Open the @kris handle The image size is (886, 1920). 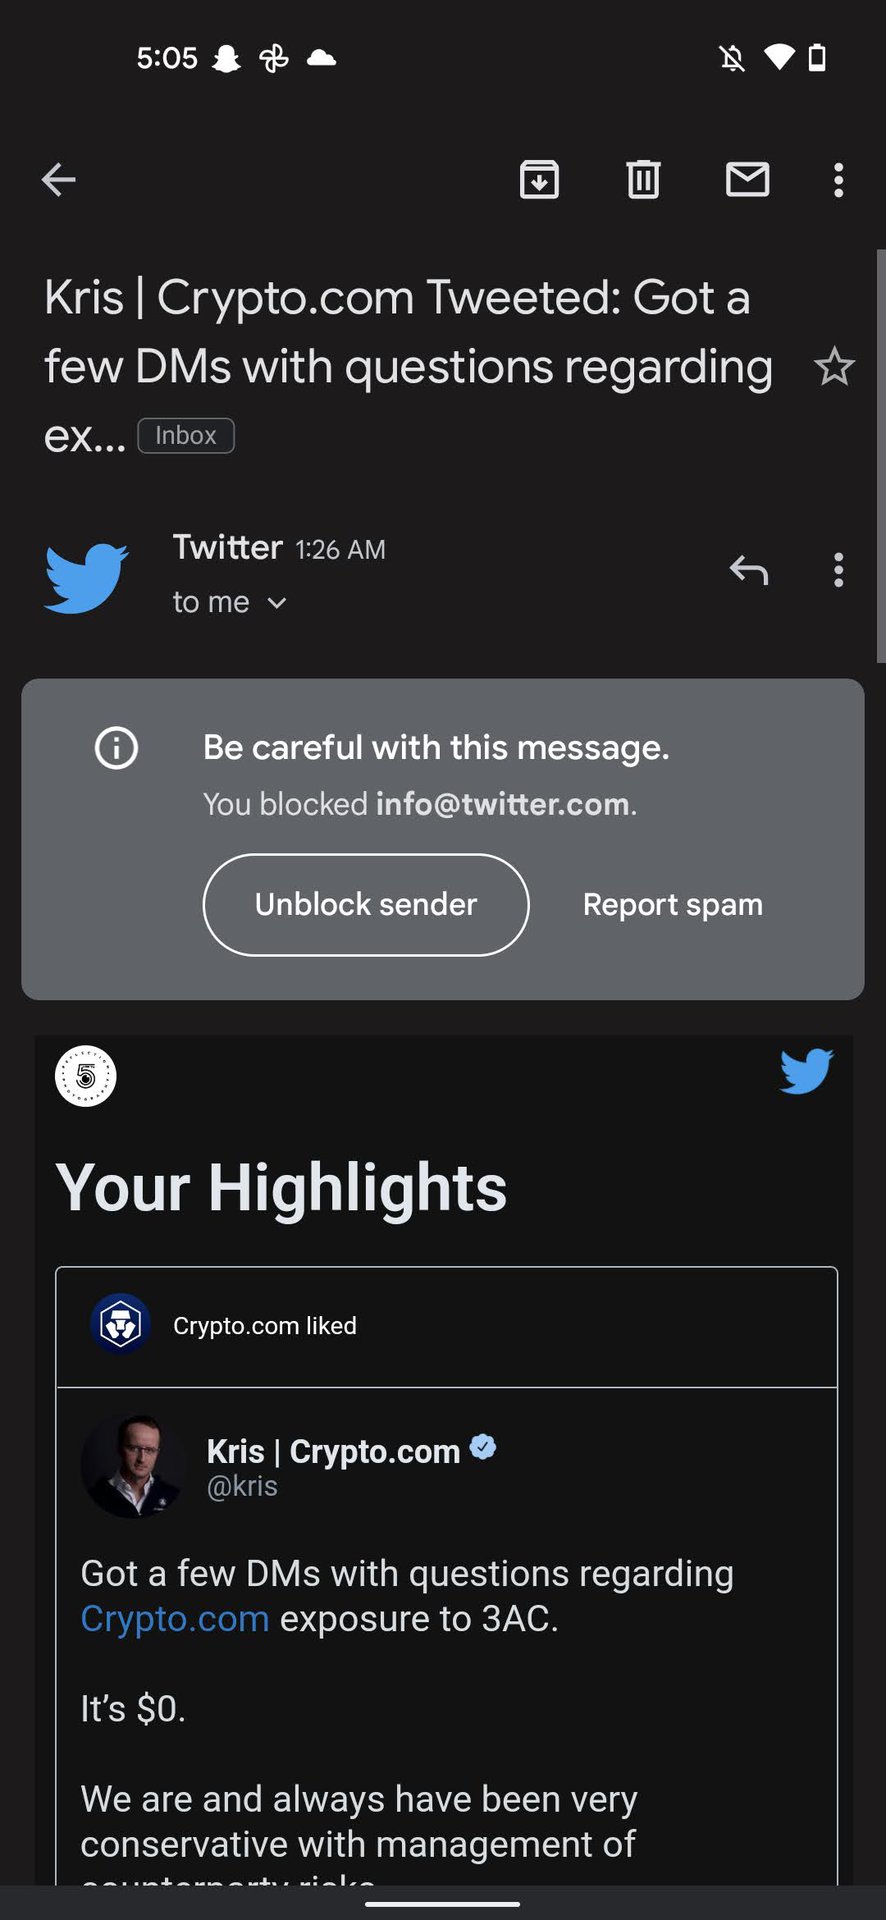pos(242,1487)
